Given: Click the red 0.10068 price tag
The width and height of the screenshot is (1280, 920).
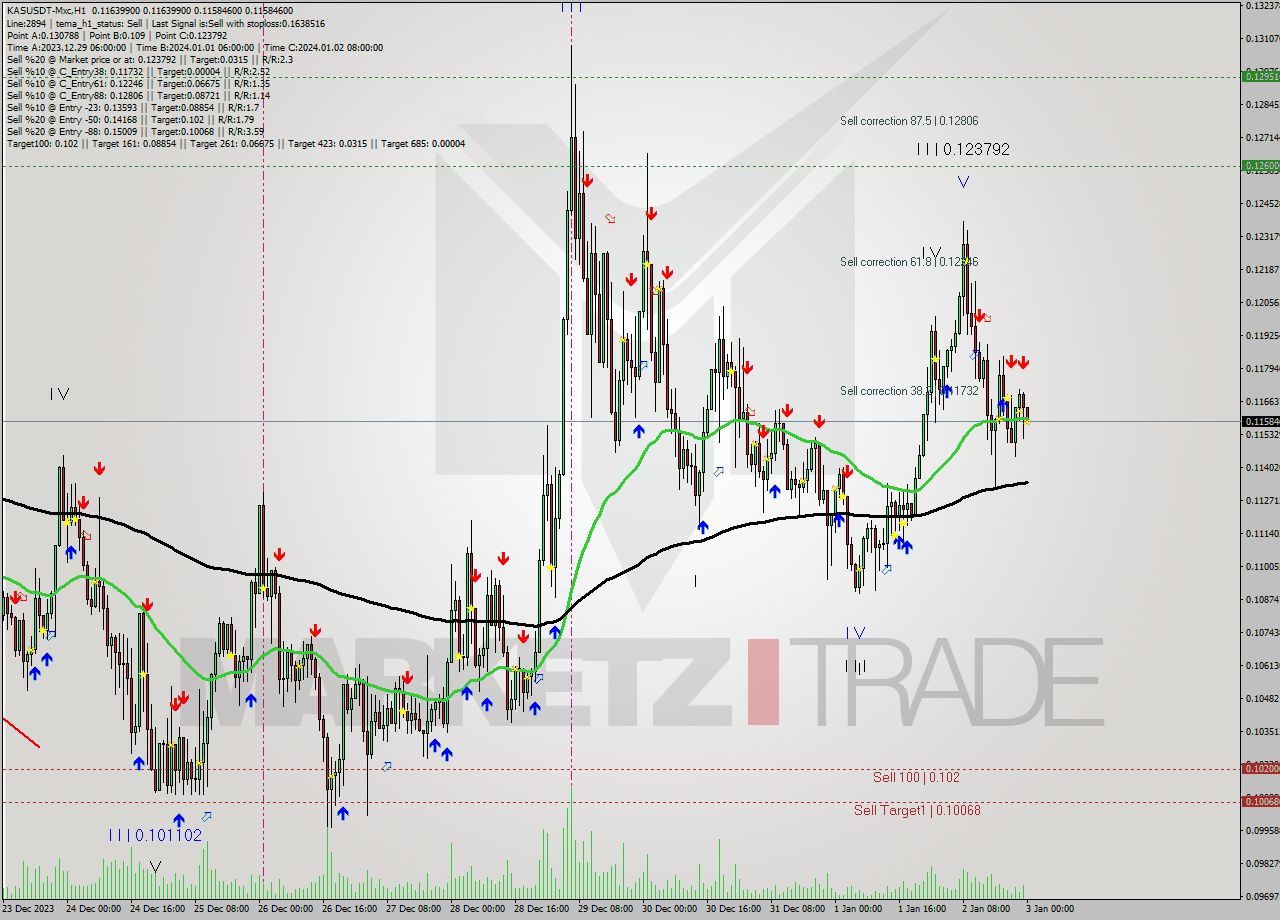Looking at the screenshot, I should pyautogui.click(x=1260, y=801).
